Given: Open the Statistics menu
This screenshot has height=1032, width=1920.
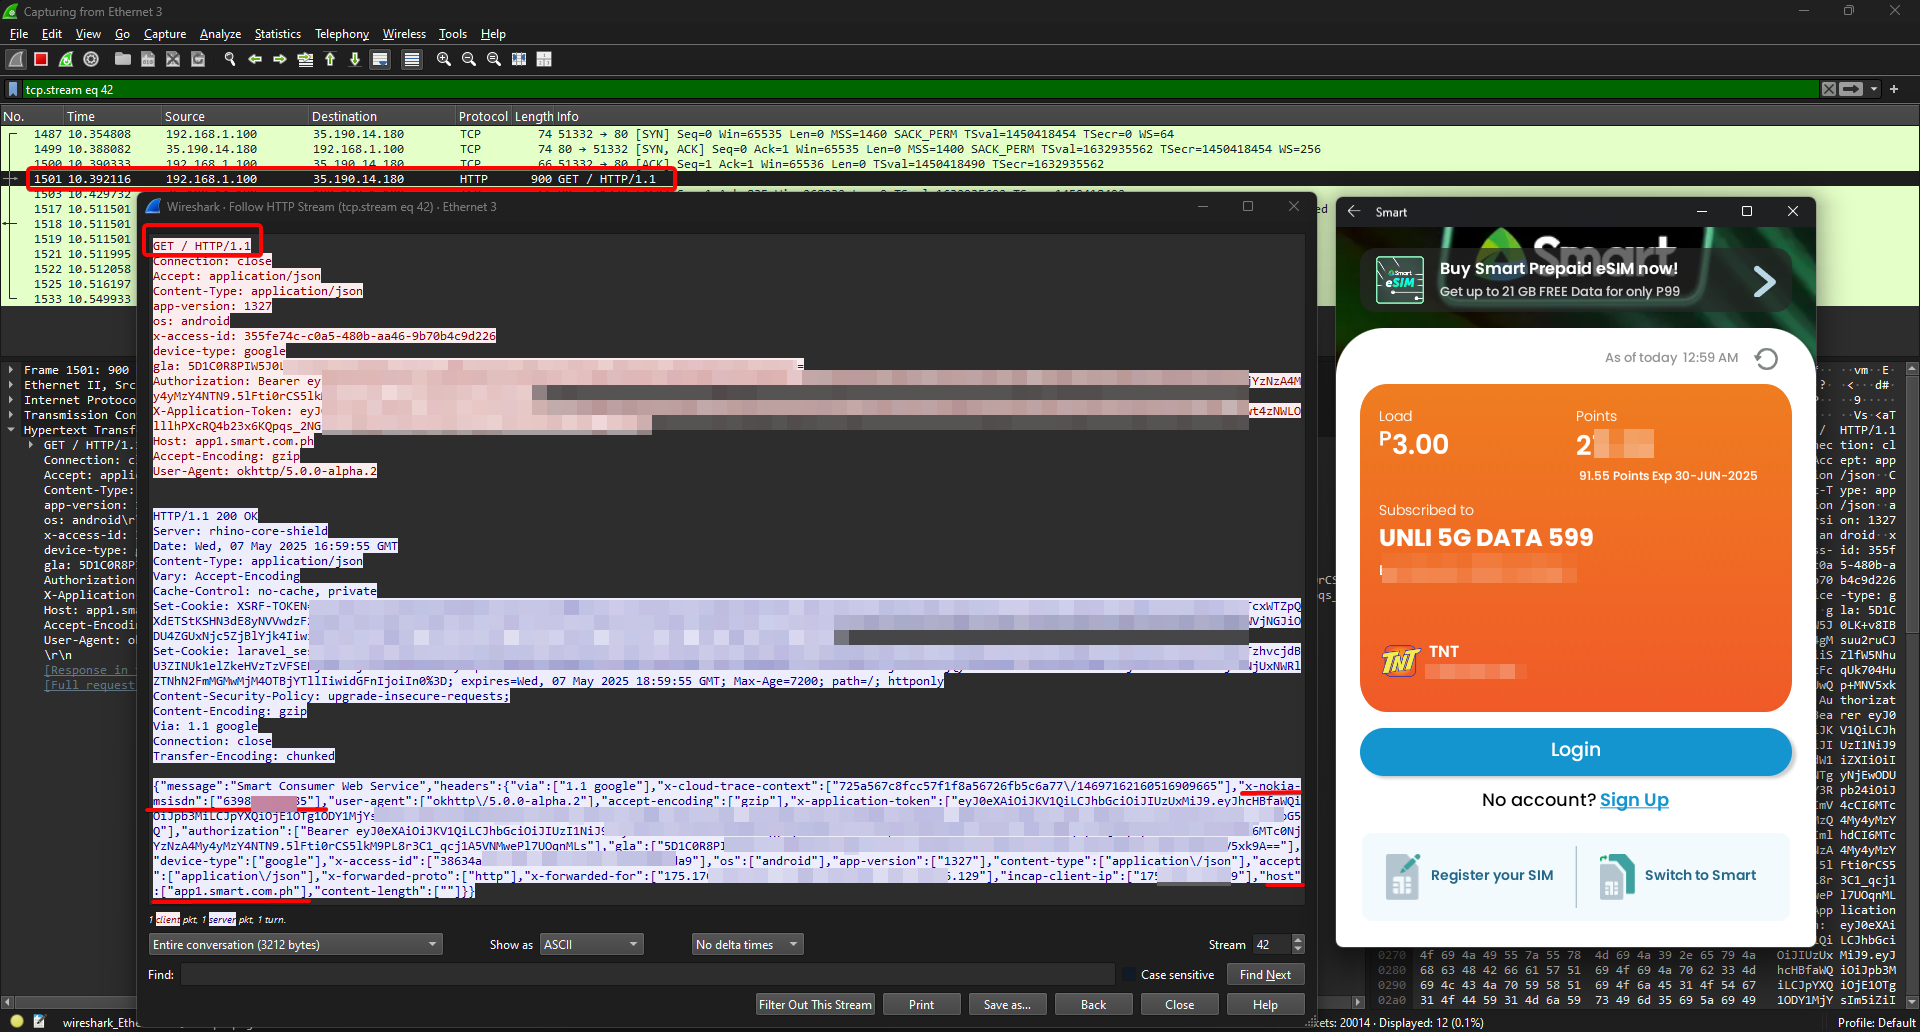Looking at the screenshot, I should pyautogui.click(x=277, y=33).
